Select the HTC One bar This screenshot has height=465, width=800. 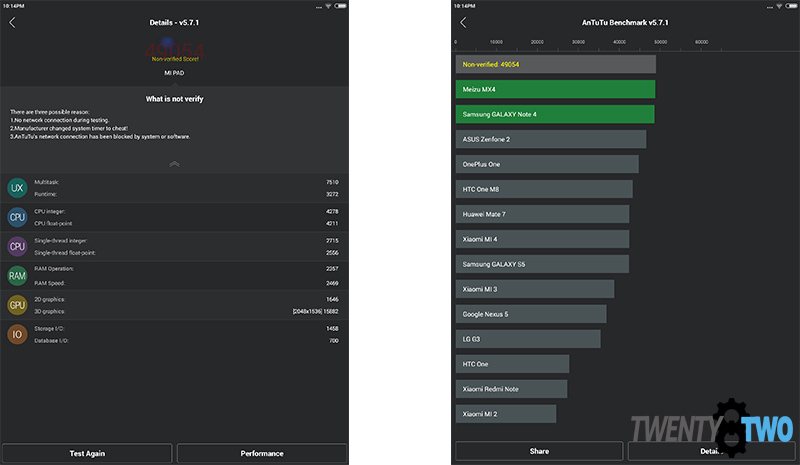[512, 364]
